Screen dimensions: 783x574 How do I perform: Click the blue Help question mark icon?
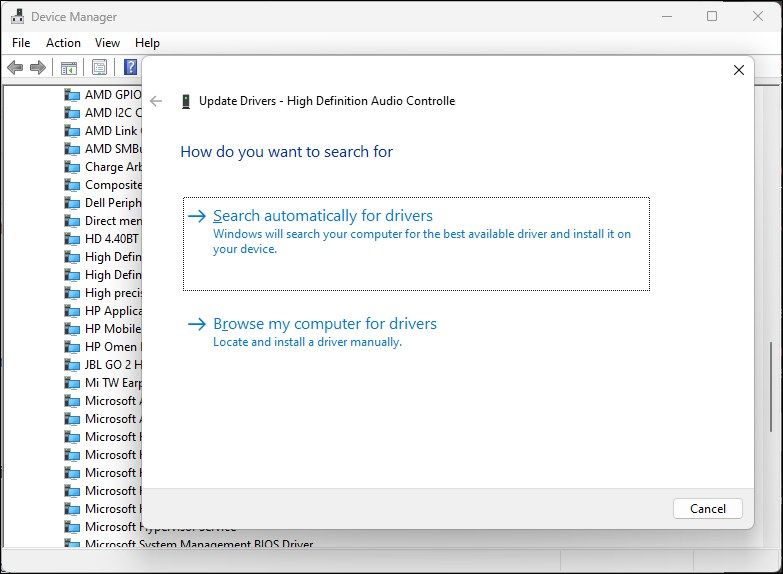[130, 67]
